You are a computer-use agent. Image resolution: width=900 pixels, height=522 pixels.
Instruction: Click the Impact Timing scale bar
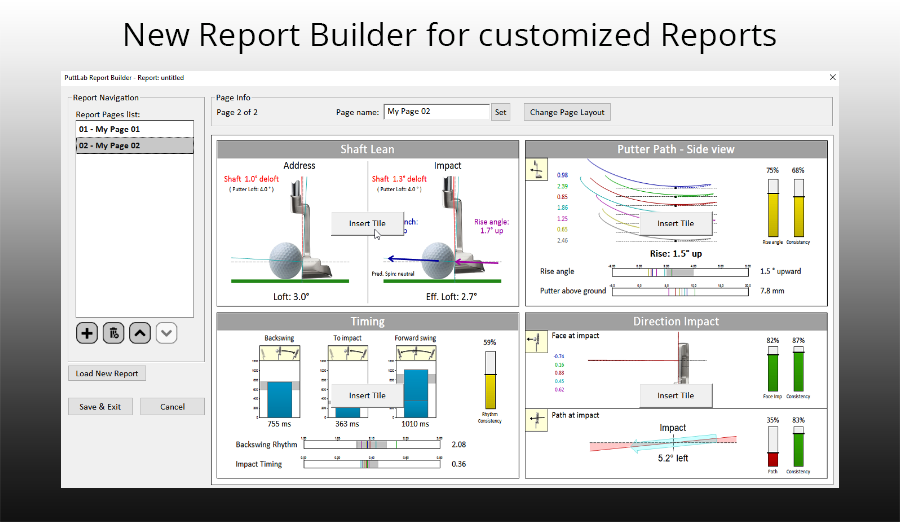click(372, 464)
